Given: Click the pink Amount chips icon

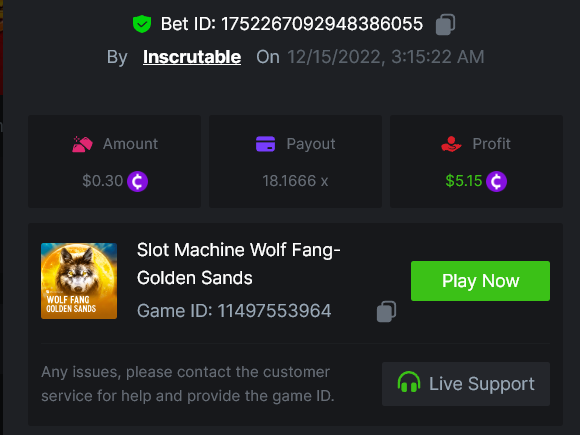Looking at the screenshot, I should (82, 144).
